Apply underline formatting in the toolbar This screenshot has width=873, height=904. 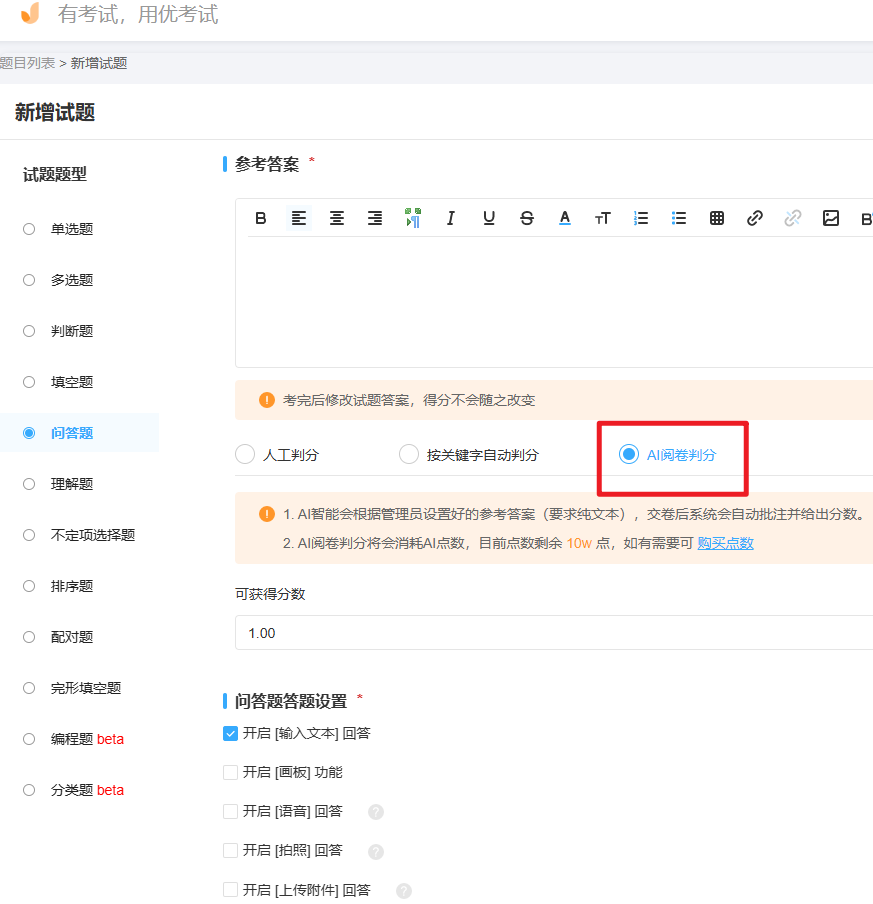coord(489,218)
